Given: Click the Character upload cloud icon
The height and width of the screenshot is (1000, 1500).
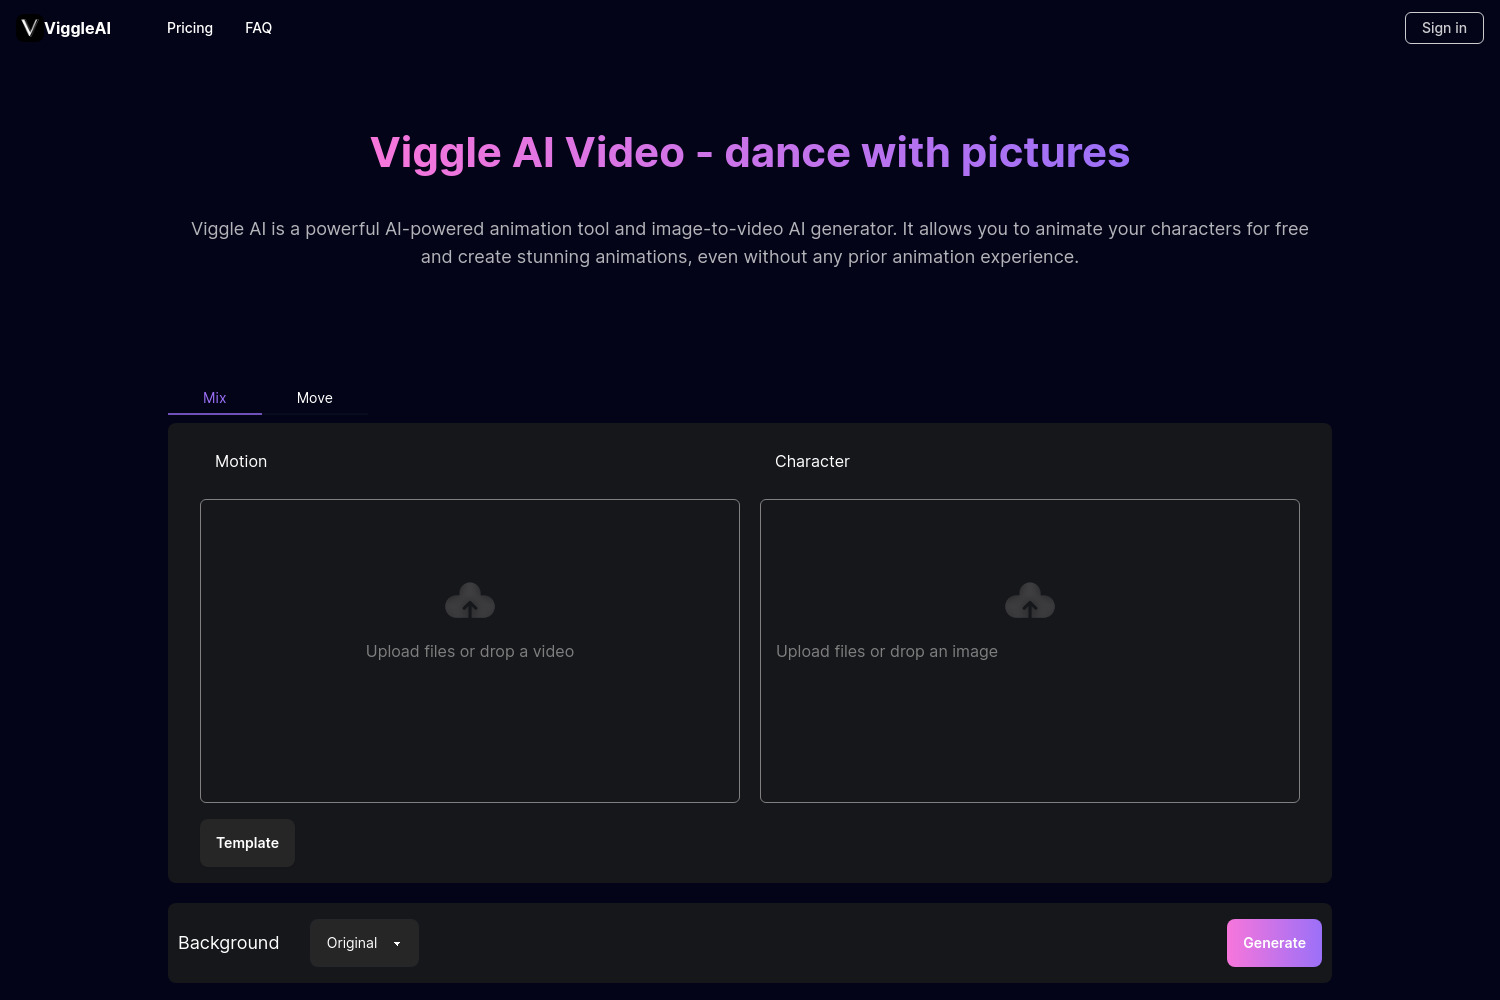Looking at the screenshot, I should click(x=1030, y=601).
